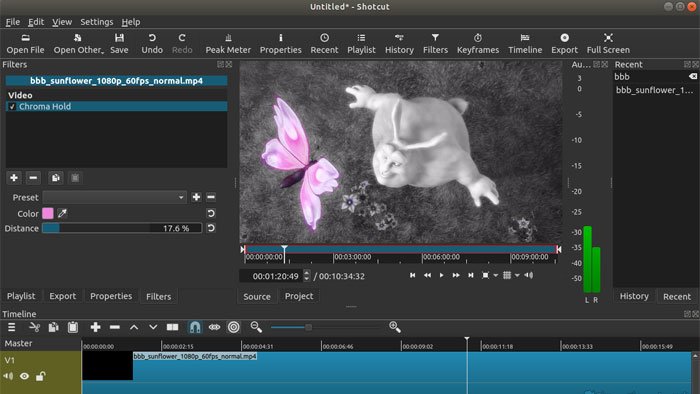Screen dimensions: 700x394
Task: Open Export from main toolbar
Action: pos(564,44)
